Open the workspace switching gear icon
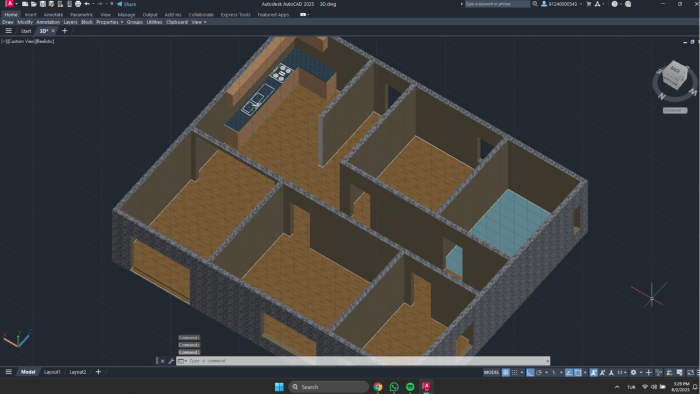The height and width of the screenshot is (394, 700). coord(633,372)
